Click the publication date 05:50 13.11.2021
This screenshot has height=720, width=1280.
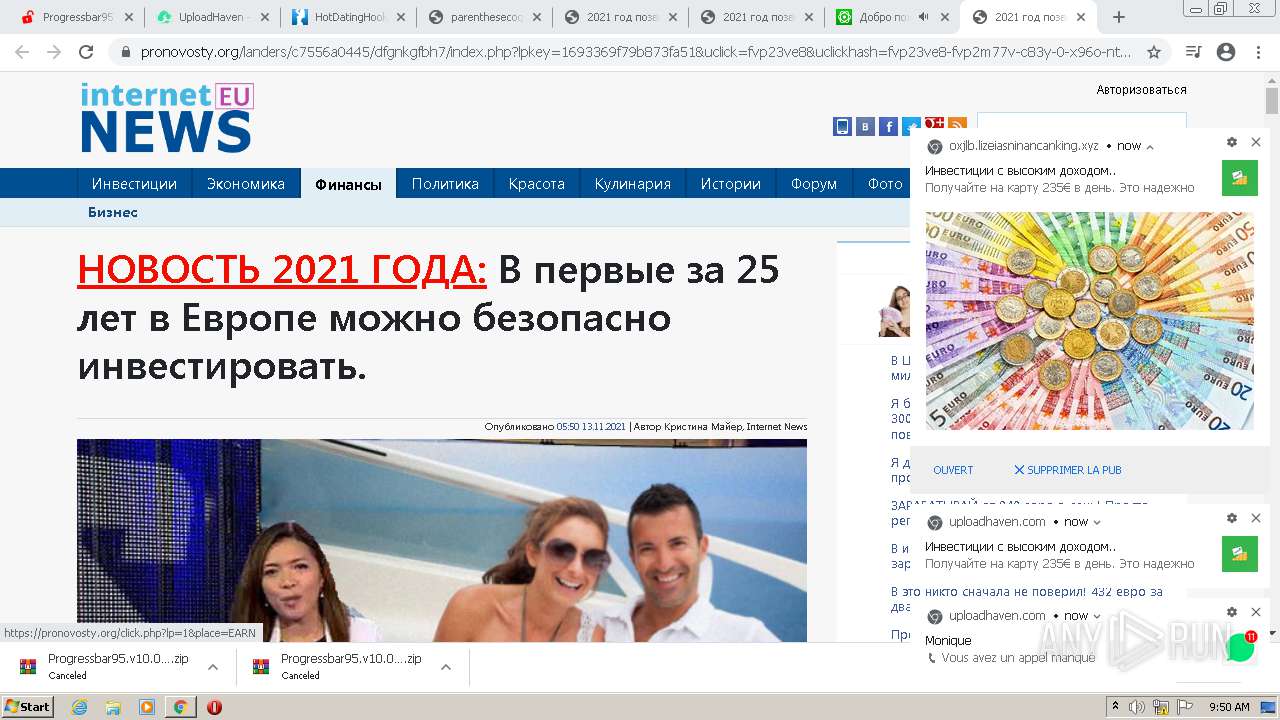591,427
